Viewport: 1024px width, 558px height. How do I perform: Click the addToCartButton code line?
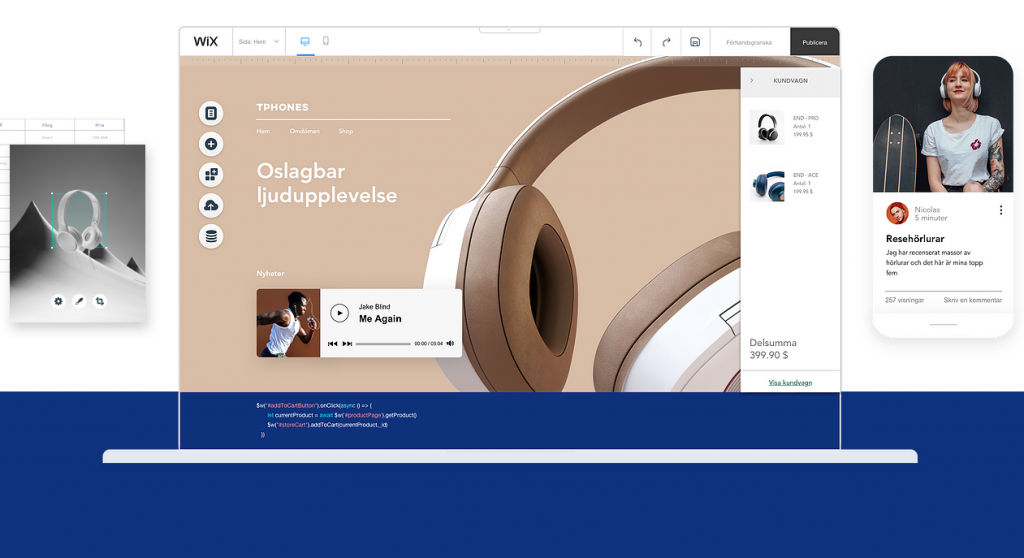313,406
